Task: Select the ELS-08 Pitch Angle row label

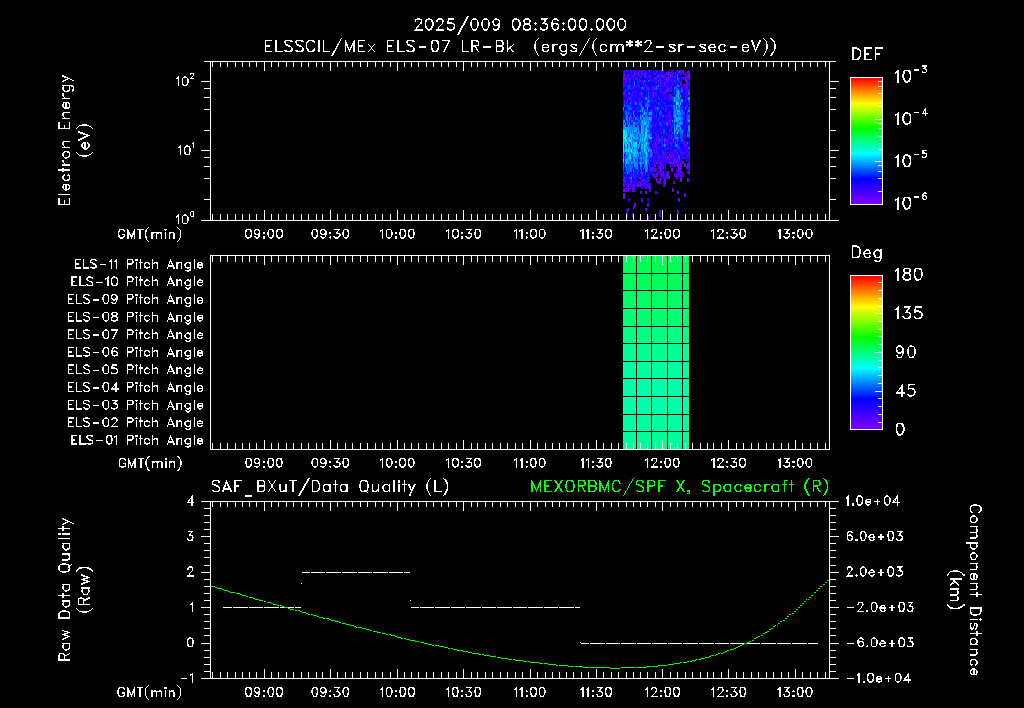Action: pyautogui.click(x=135, y=317)
